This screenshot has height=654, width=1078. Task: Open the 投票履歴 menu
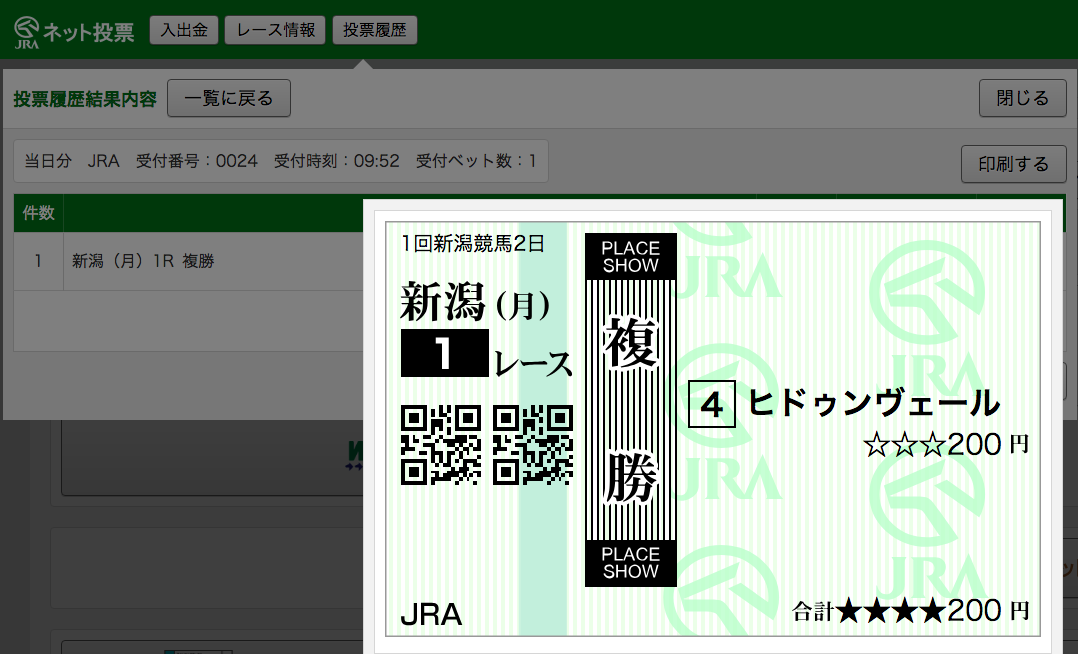tap(375, 30)
